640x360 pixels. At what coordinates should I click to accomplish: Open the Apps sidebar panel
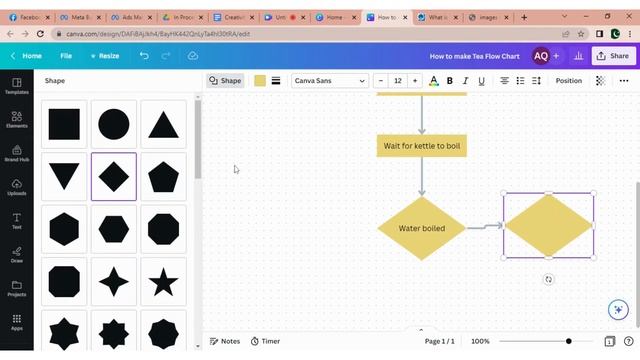coord(17,322)
